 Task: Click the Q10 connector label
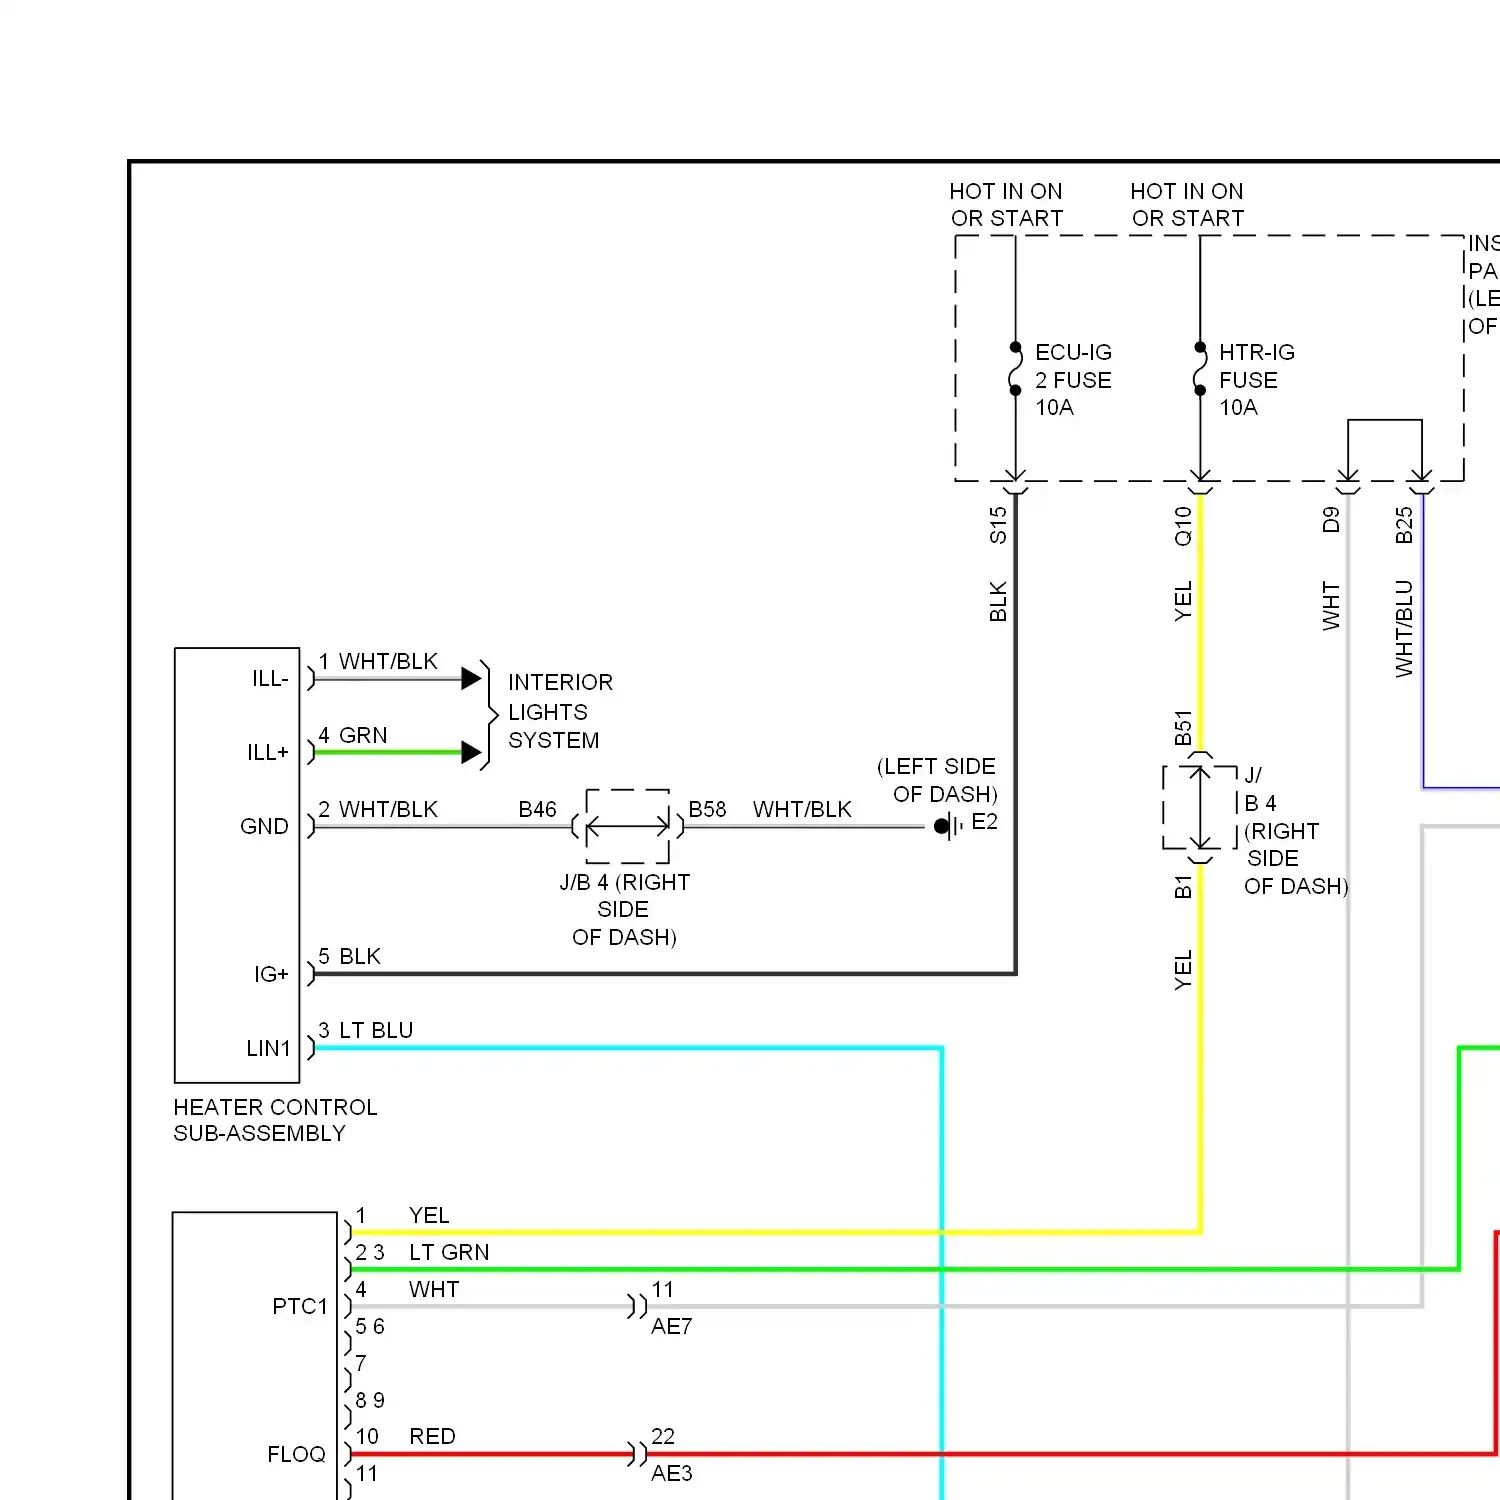tap(1183, 525)
